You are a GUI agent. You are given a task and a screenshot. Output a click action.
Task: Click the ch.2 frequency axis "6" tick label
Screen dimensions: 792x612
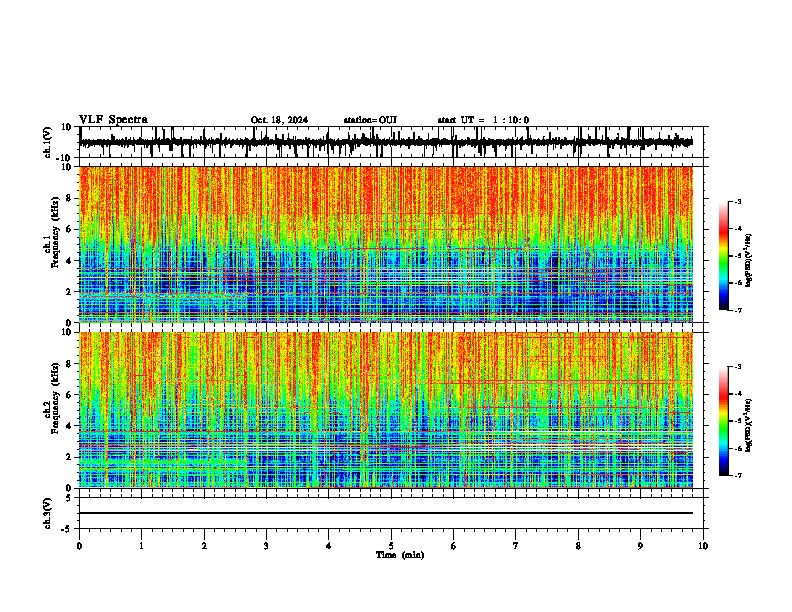pos(69,395)
